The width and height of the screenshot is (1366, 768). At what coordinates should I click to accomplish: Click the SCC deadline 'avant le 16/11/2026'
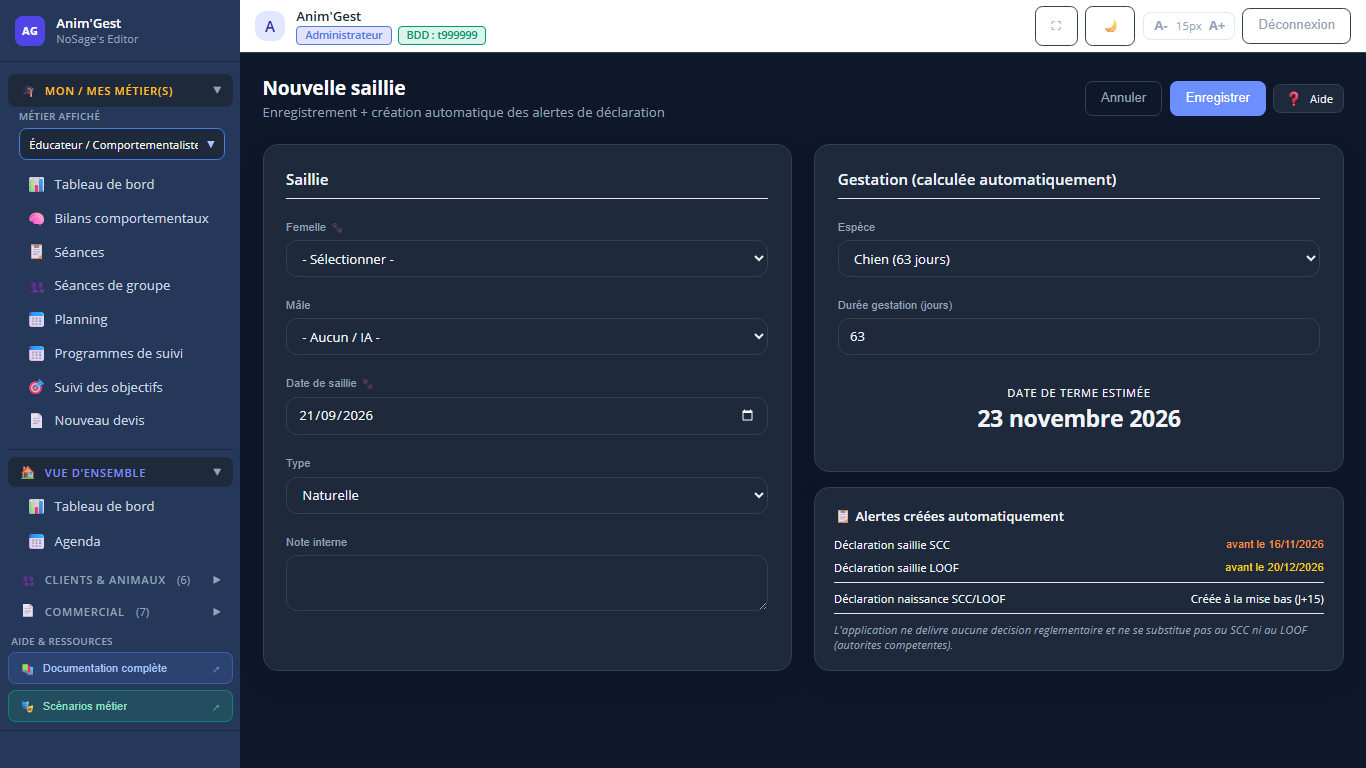1275,545
